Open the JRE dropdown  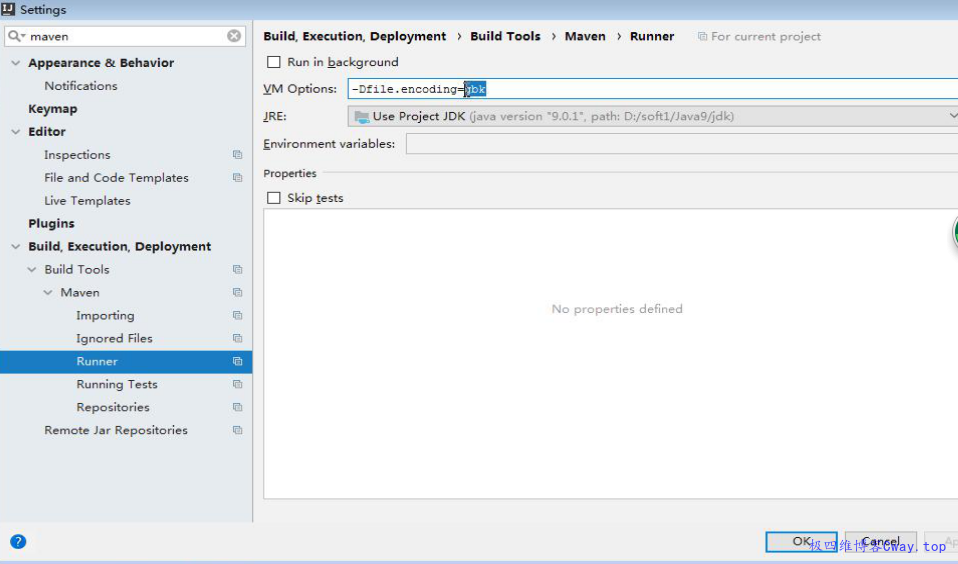coord(653,116)
